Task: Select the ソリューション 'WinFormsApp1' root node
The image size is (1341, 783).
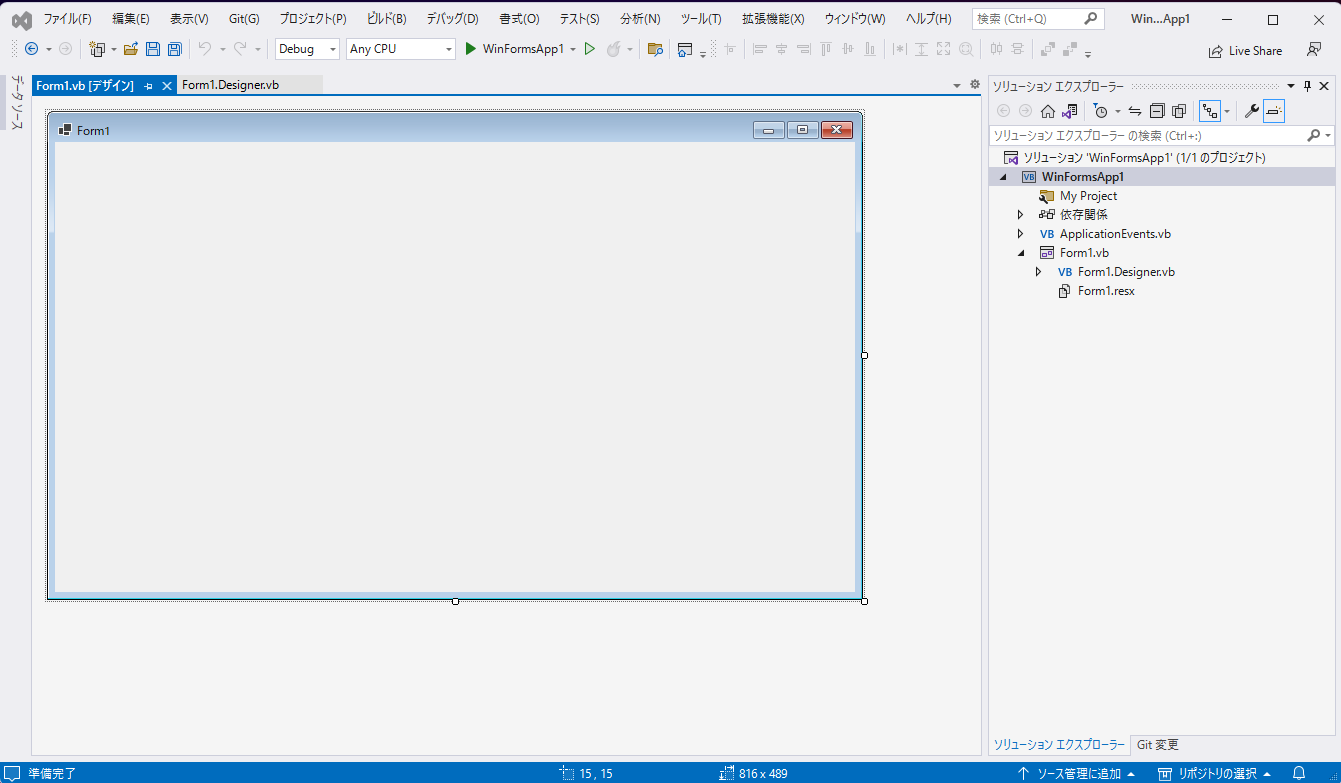Action: pos(1144,158)
